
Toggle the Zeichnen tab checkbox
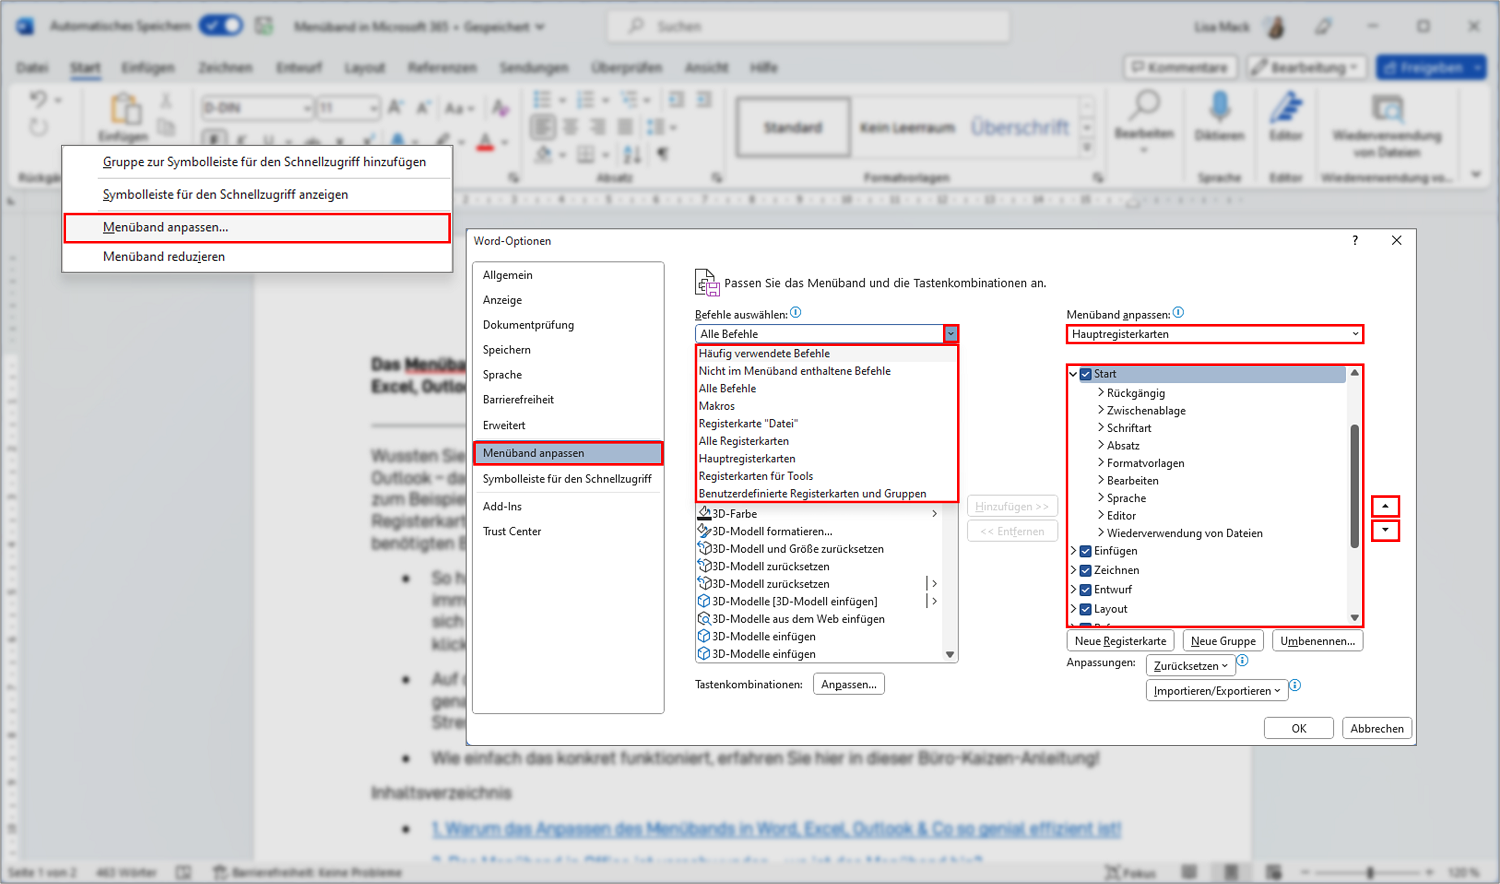(1086, 570)
